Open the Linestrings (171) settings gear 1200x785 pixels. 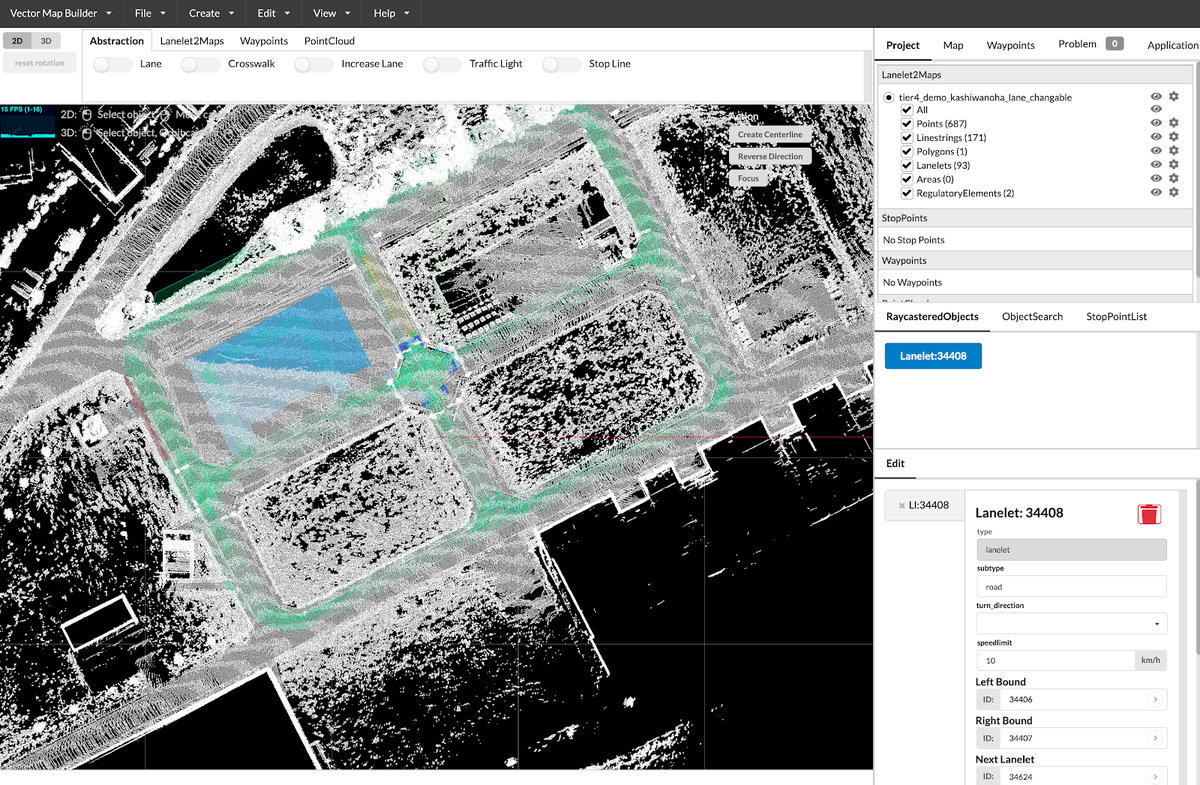1174,138
